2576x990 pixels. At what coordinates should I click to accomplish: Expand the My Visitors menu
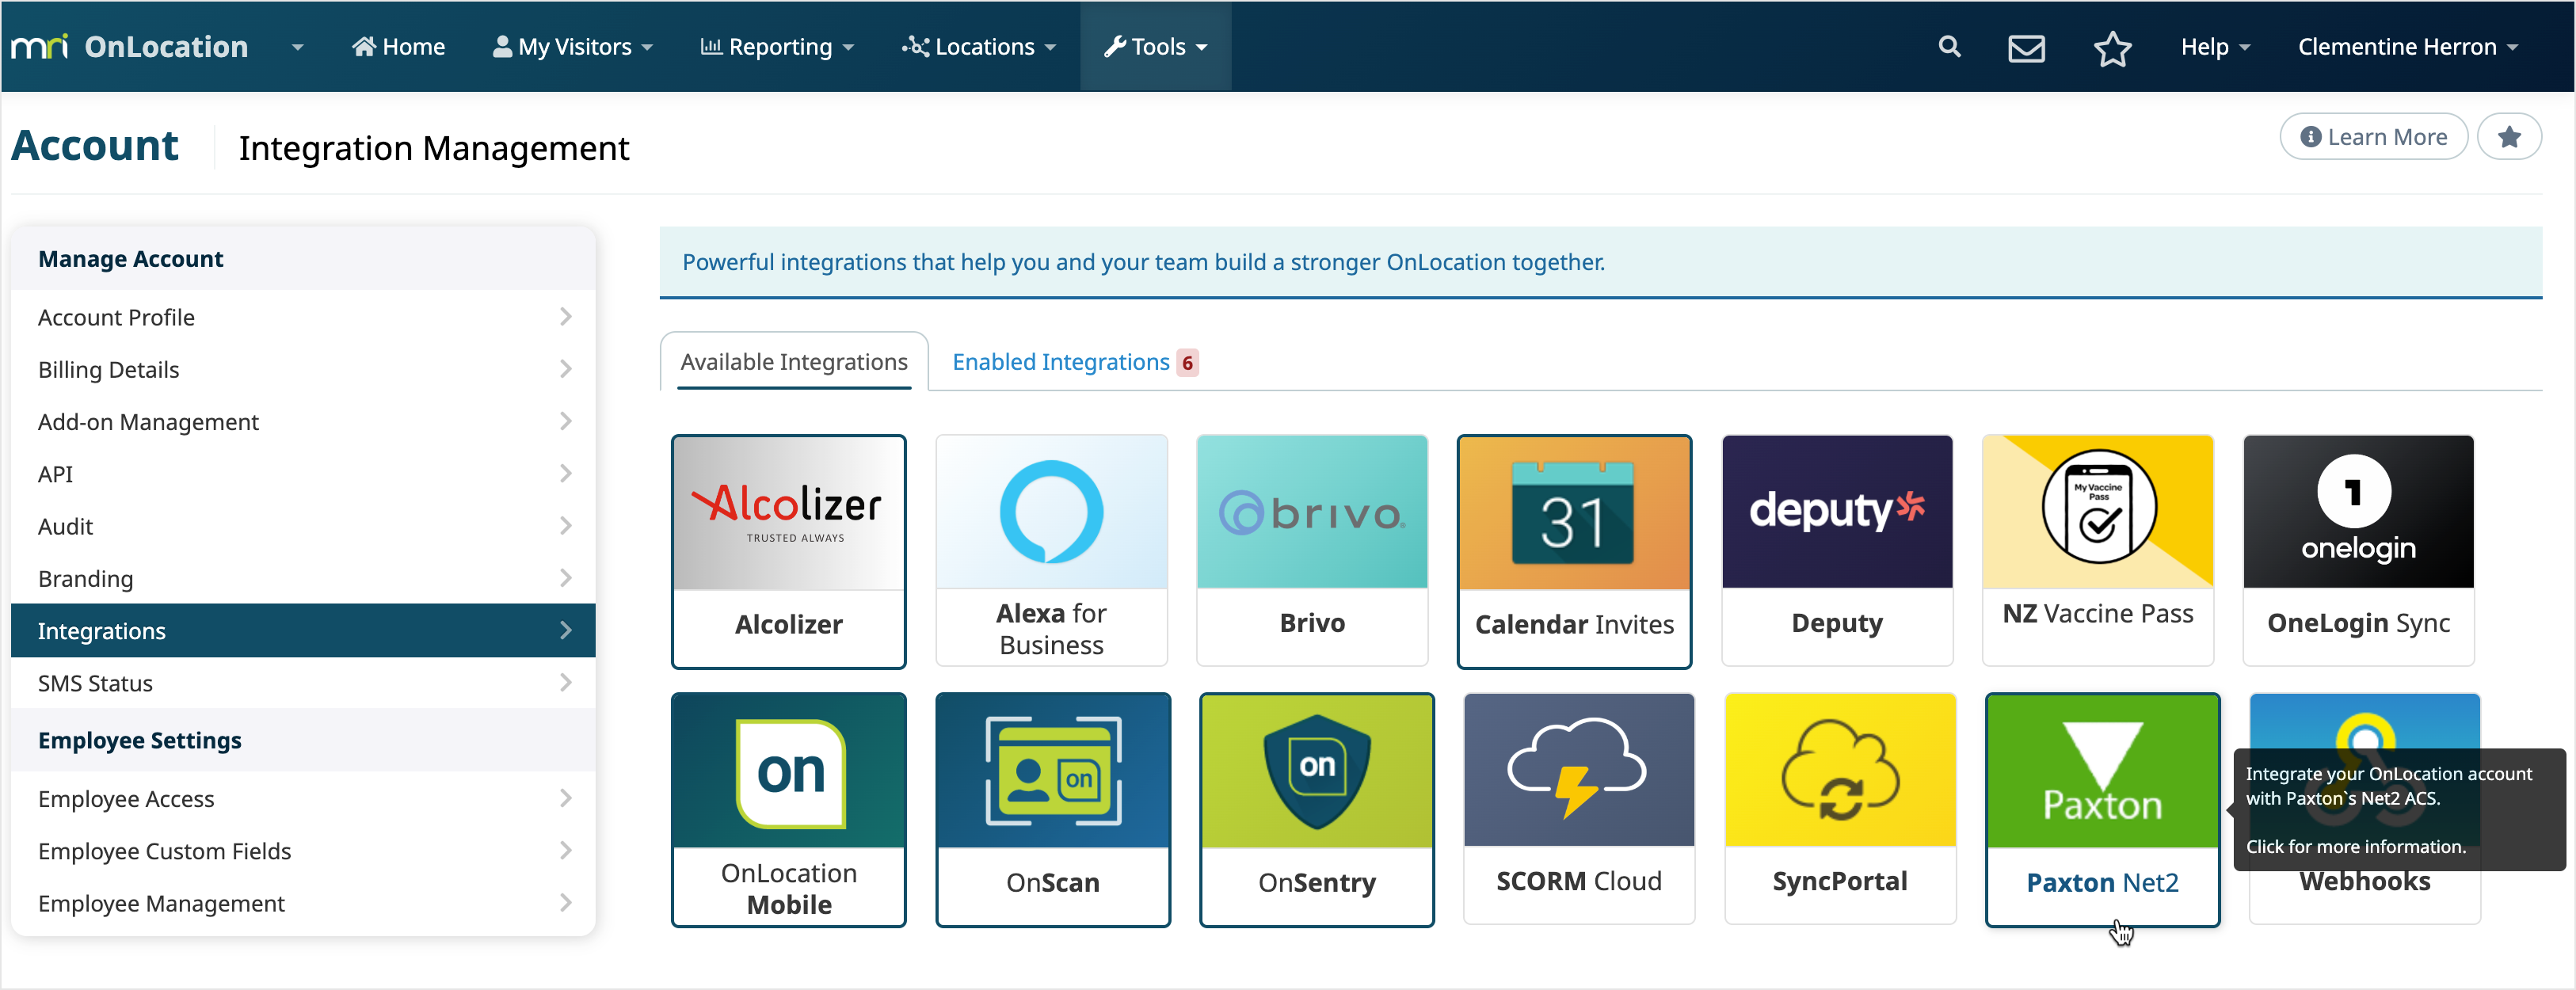573,47
